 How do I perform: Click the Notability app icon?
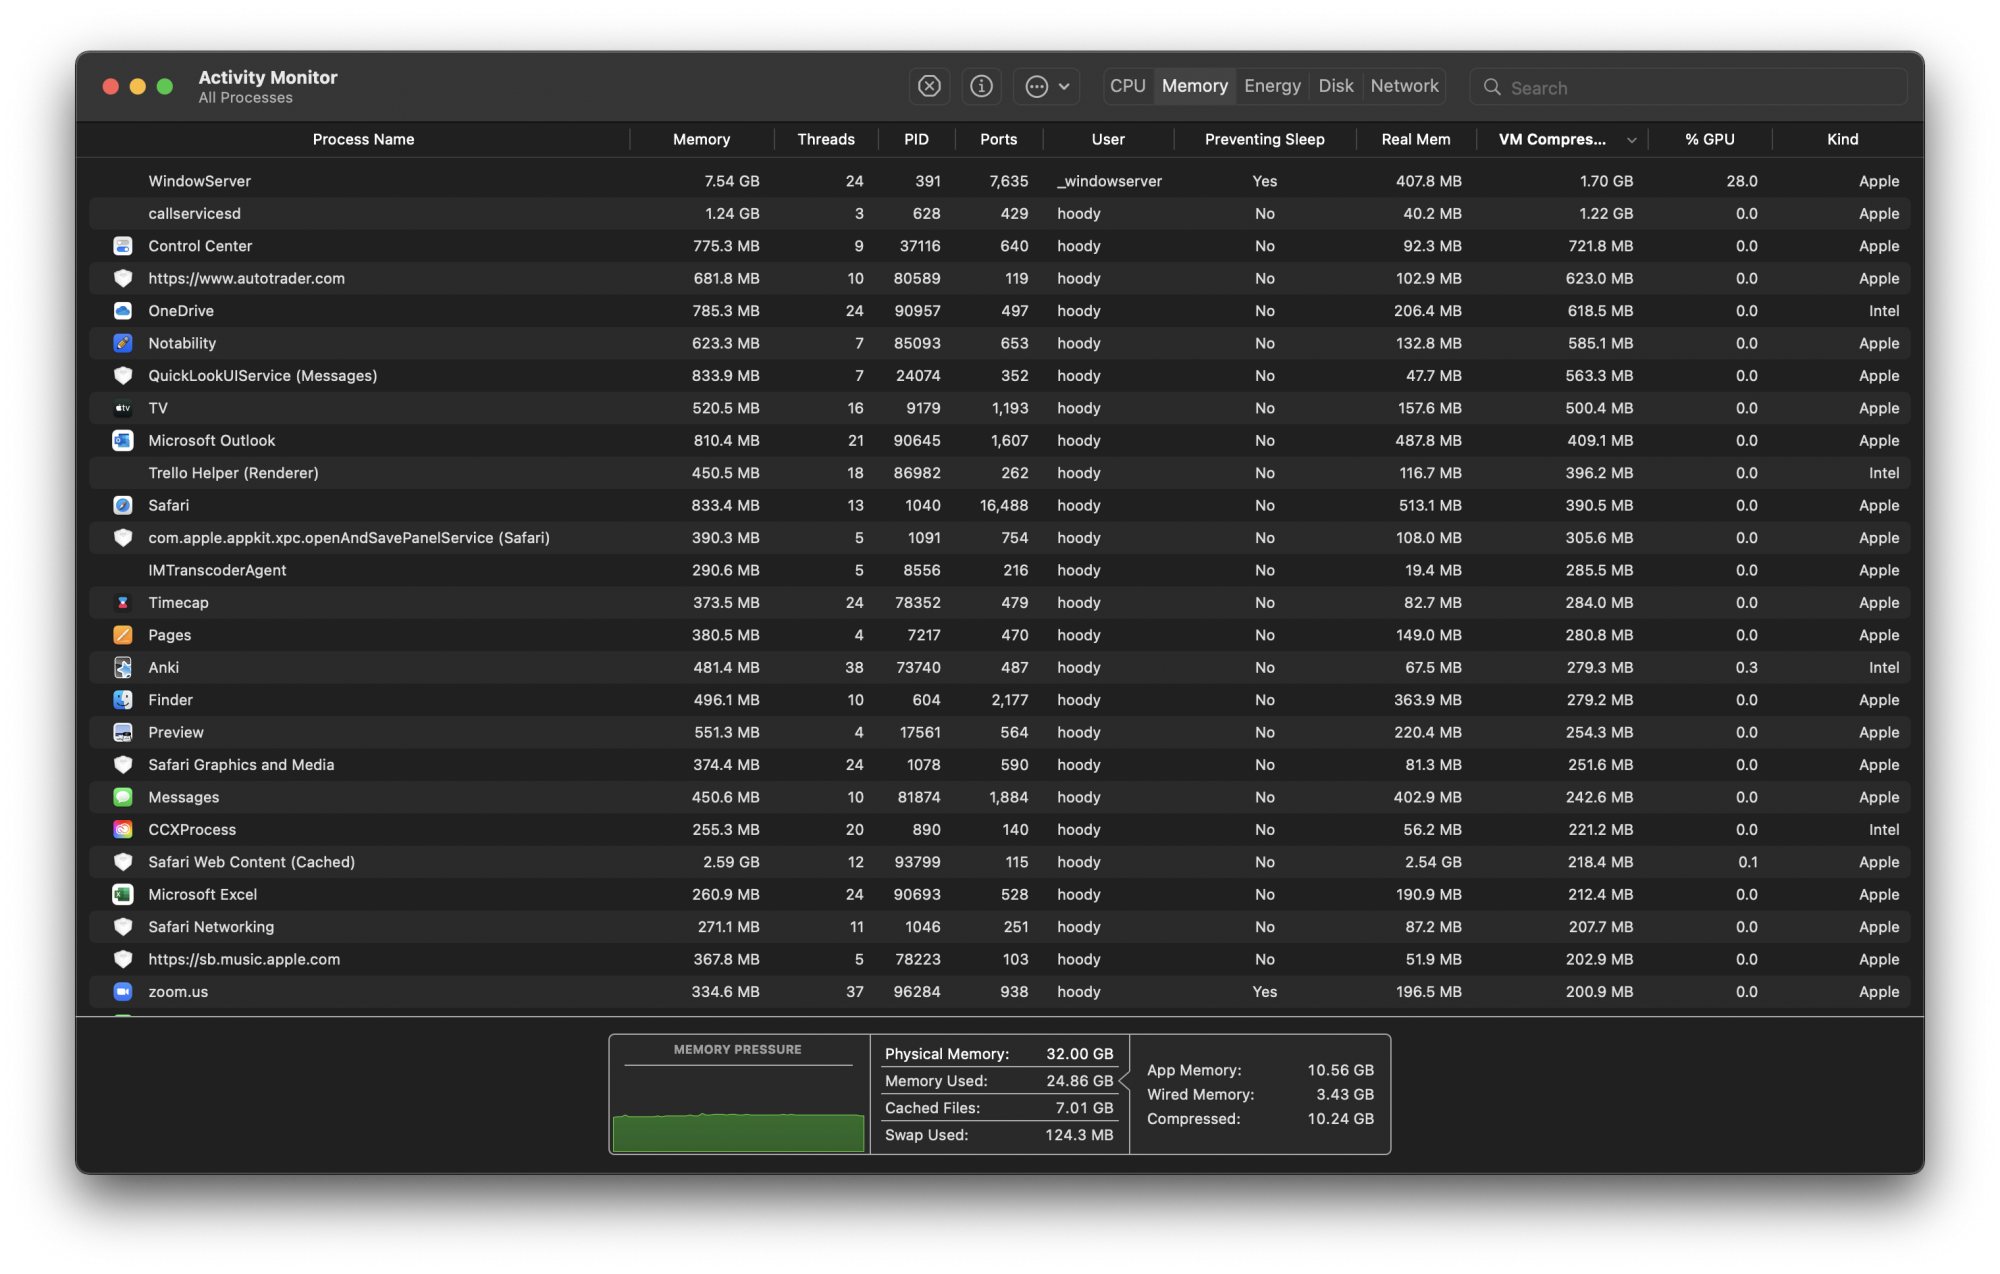123,343
